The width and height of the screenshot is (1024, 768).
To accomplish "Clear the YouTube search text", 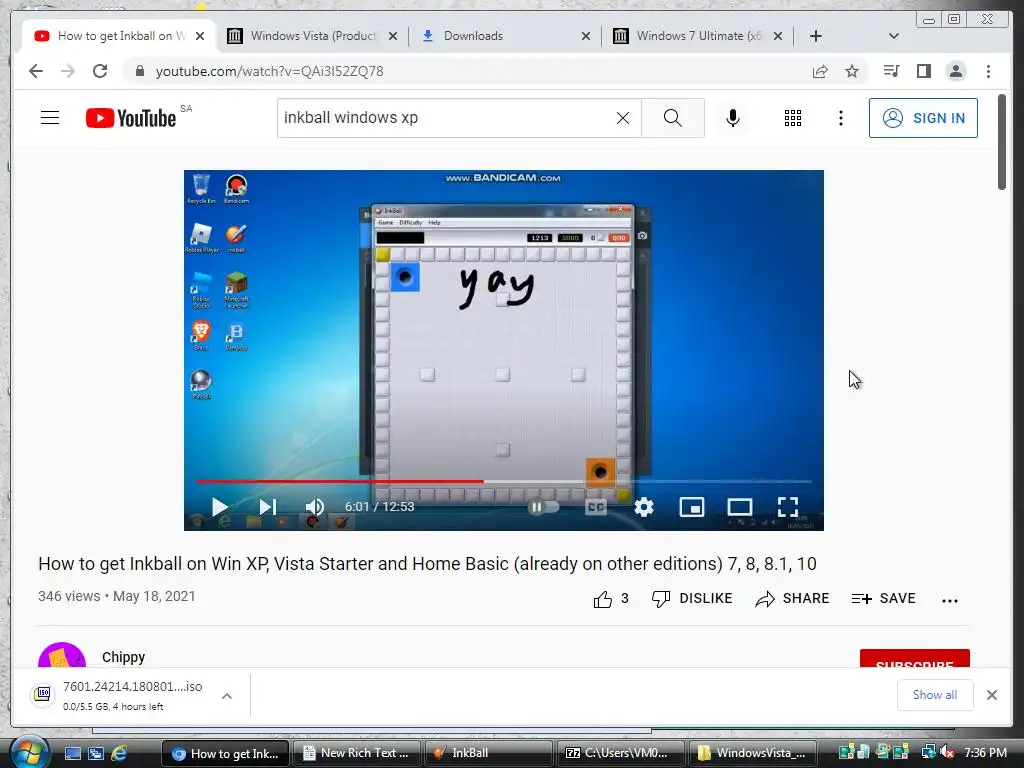I will pyautogui.click(x=623, y=118).
